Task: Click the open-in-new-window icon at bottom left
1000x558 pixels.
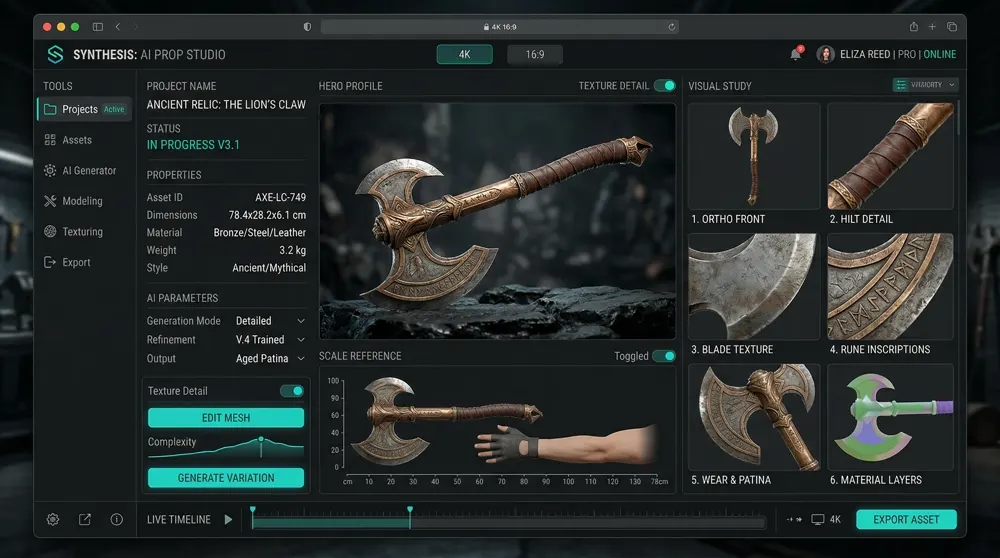Action: pyautogui.click(x=85, y=520)
